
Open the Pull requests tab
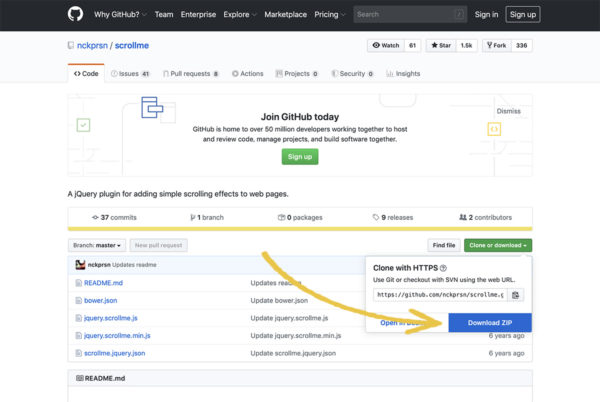coord(193,73)
